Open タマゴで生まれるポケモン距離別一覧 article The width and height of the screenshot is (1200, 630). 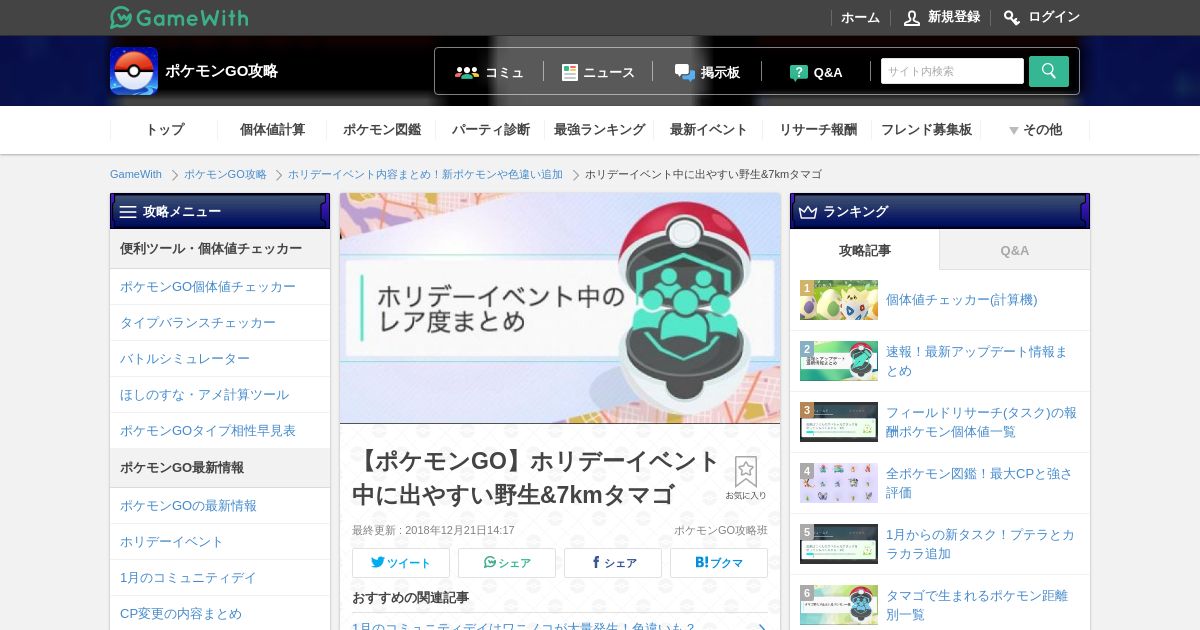click(x=977, y=605)
